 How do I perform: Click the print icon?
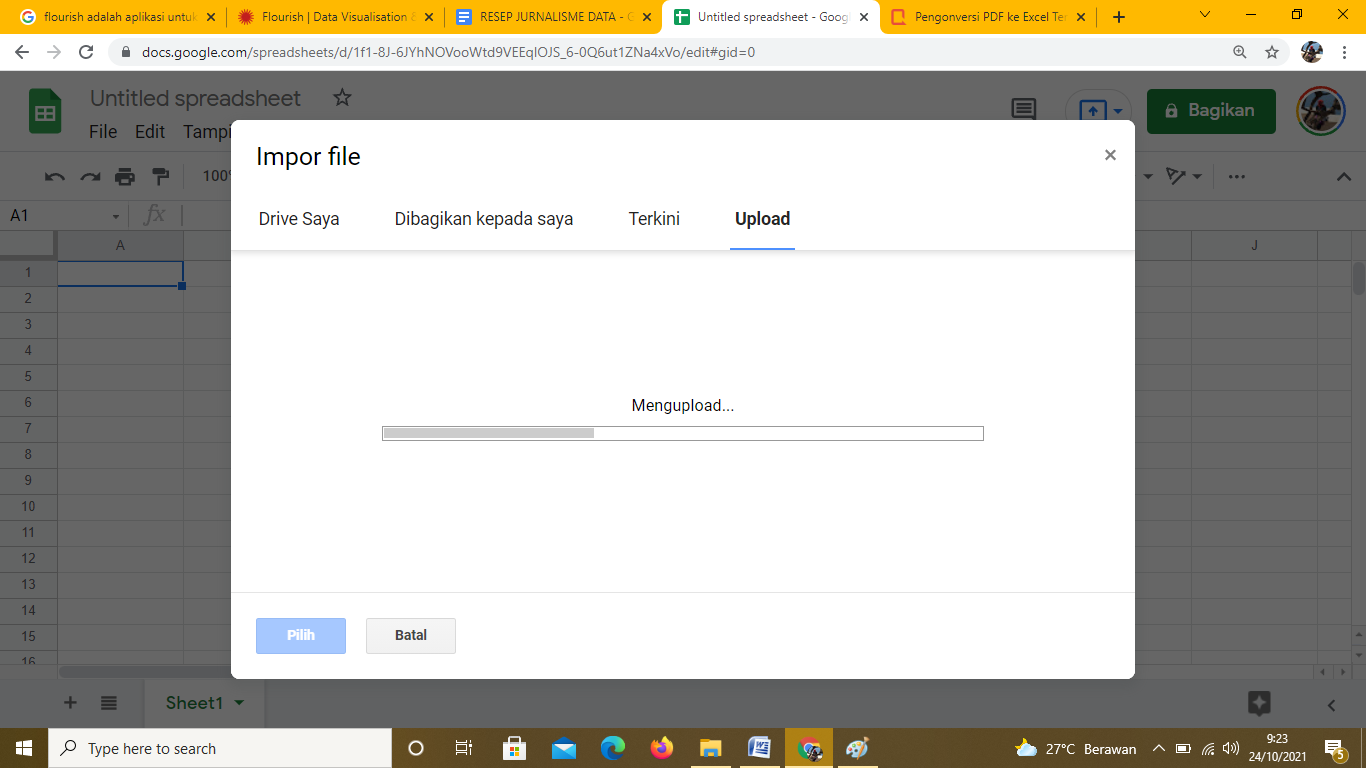point(125,177)
